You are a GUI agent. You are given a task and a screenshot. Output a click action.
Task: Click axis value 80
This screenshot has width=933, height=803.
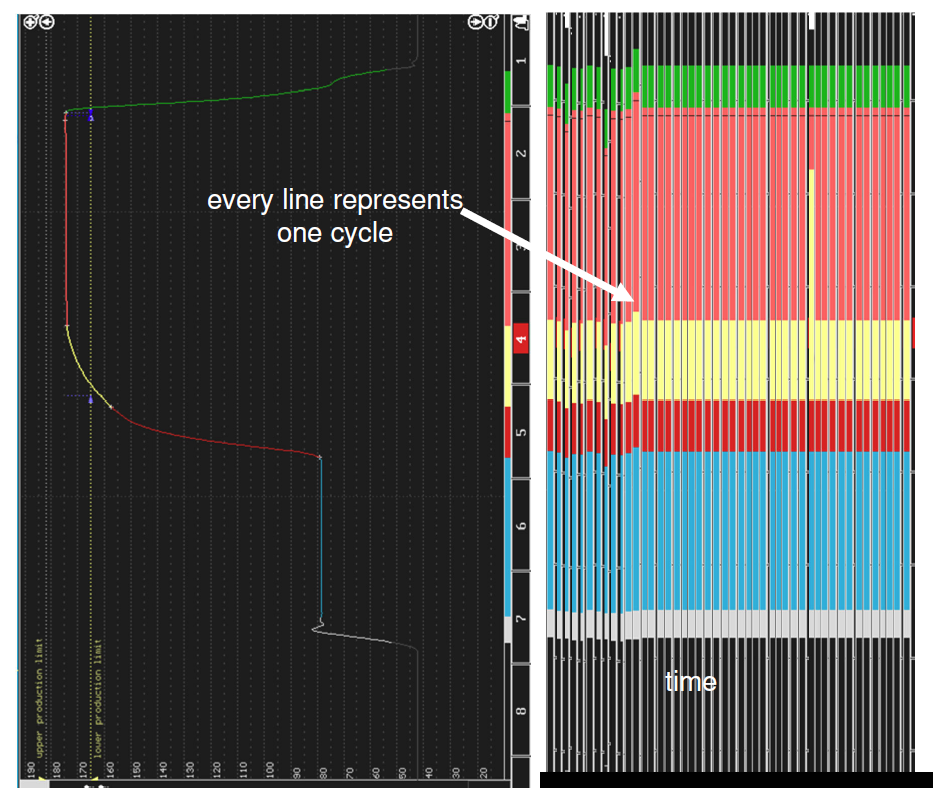point(323,772)
